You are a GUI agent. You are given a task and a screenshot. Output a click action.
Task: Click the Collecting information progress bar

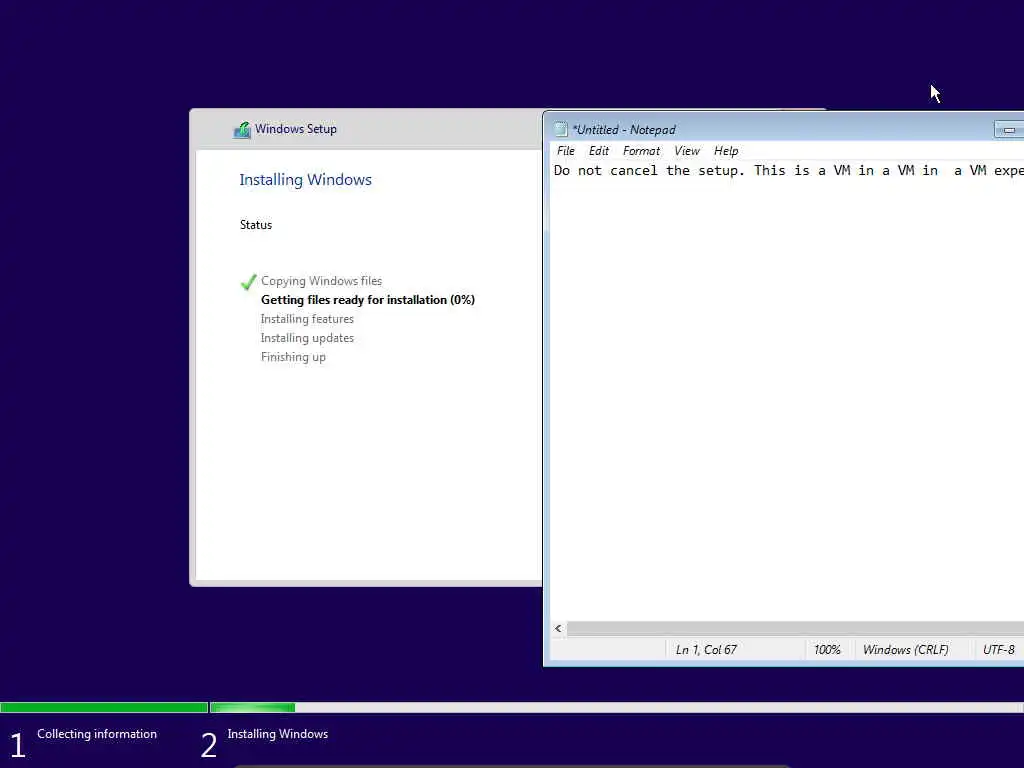tap(104, 707)
